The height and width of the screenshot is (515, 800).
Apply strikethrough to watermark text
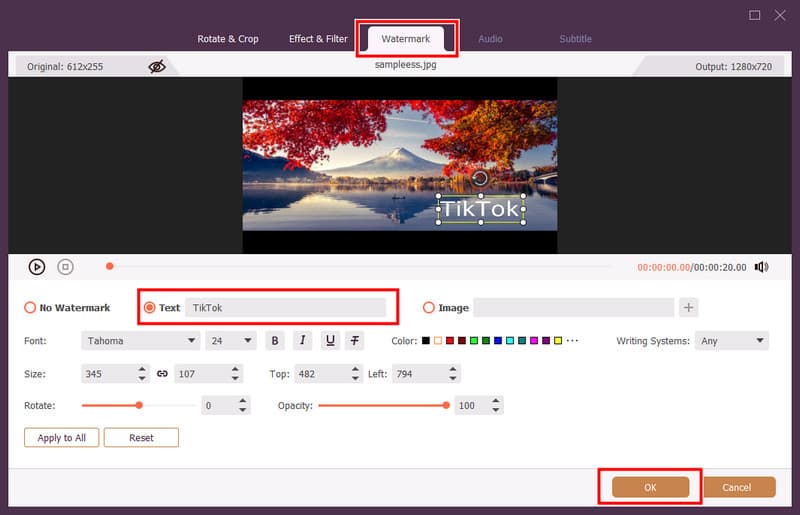[355, 341]
